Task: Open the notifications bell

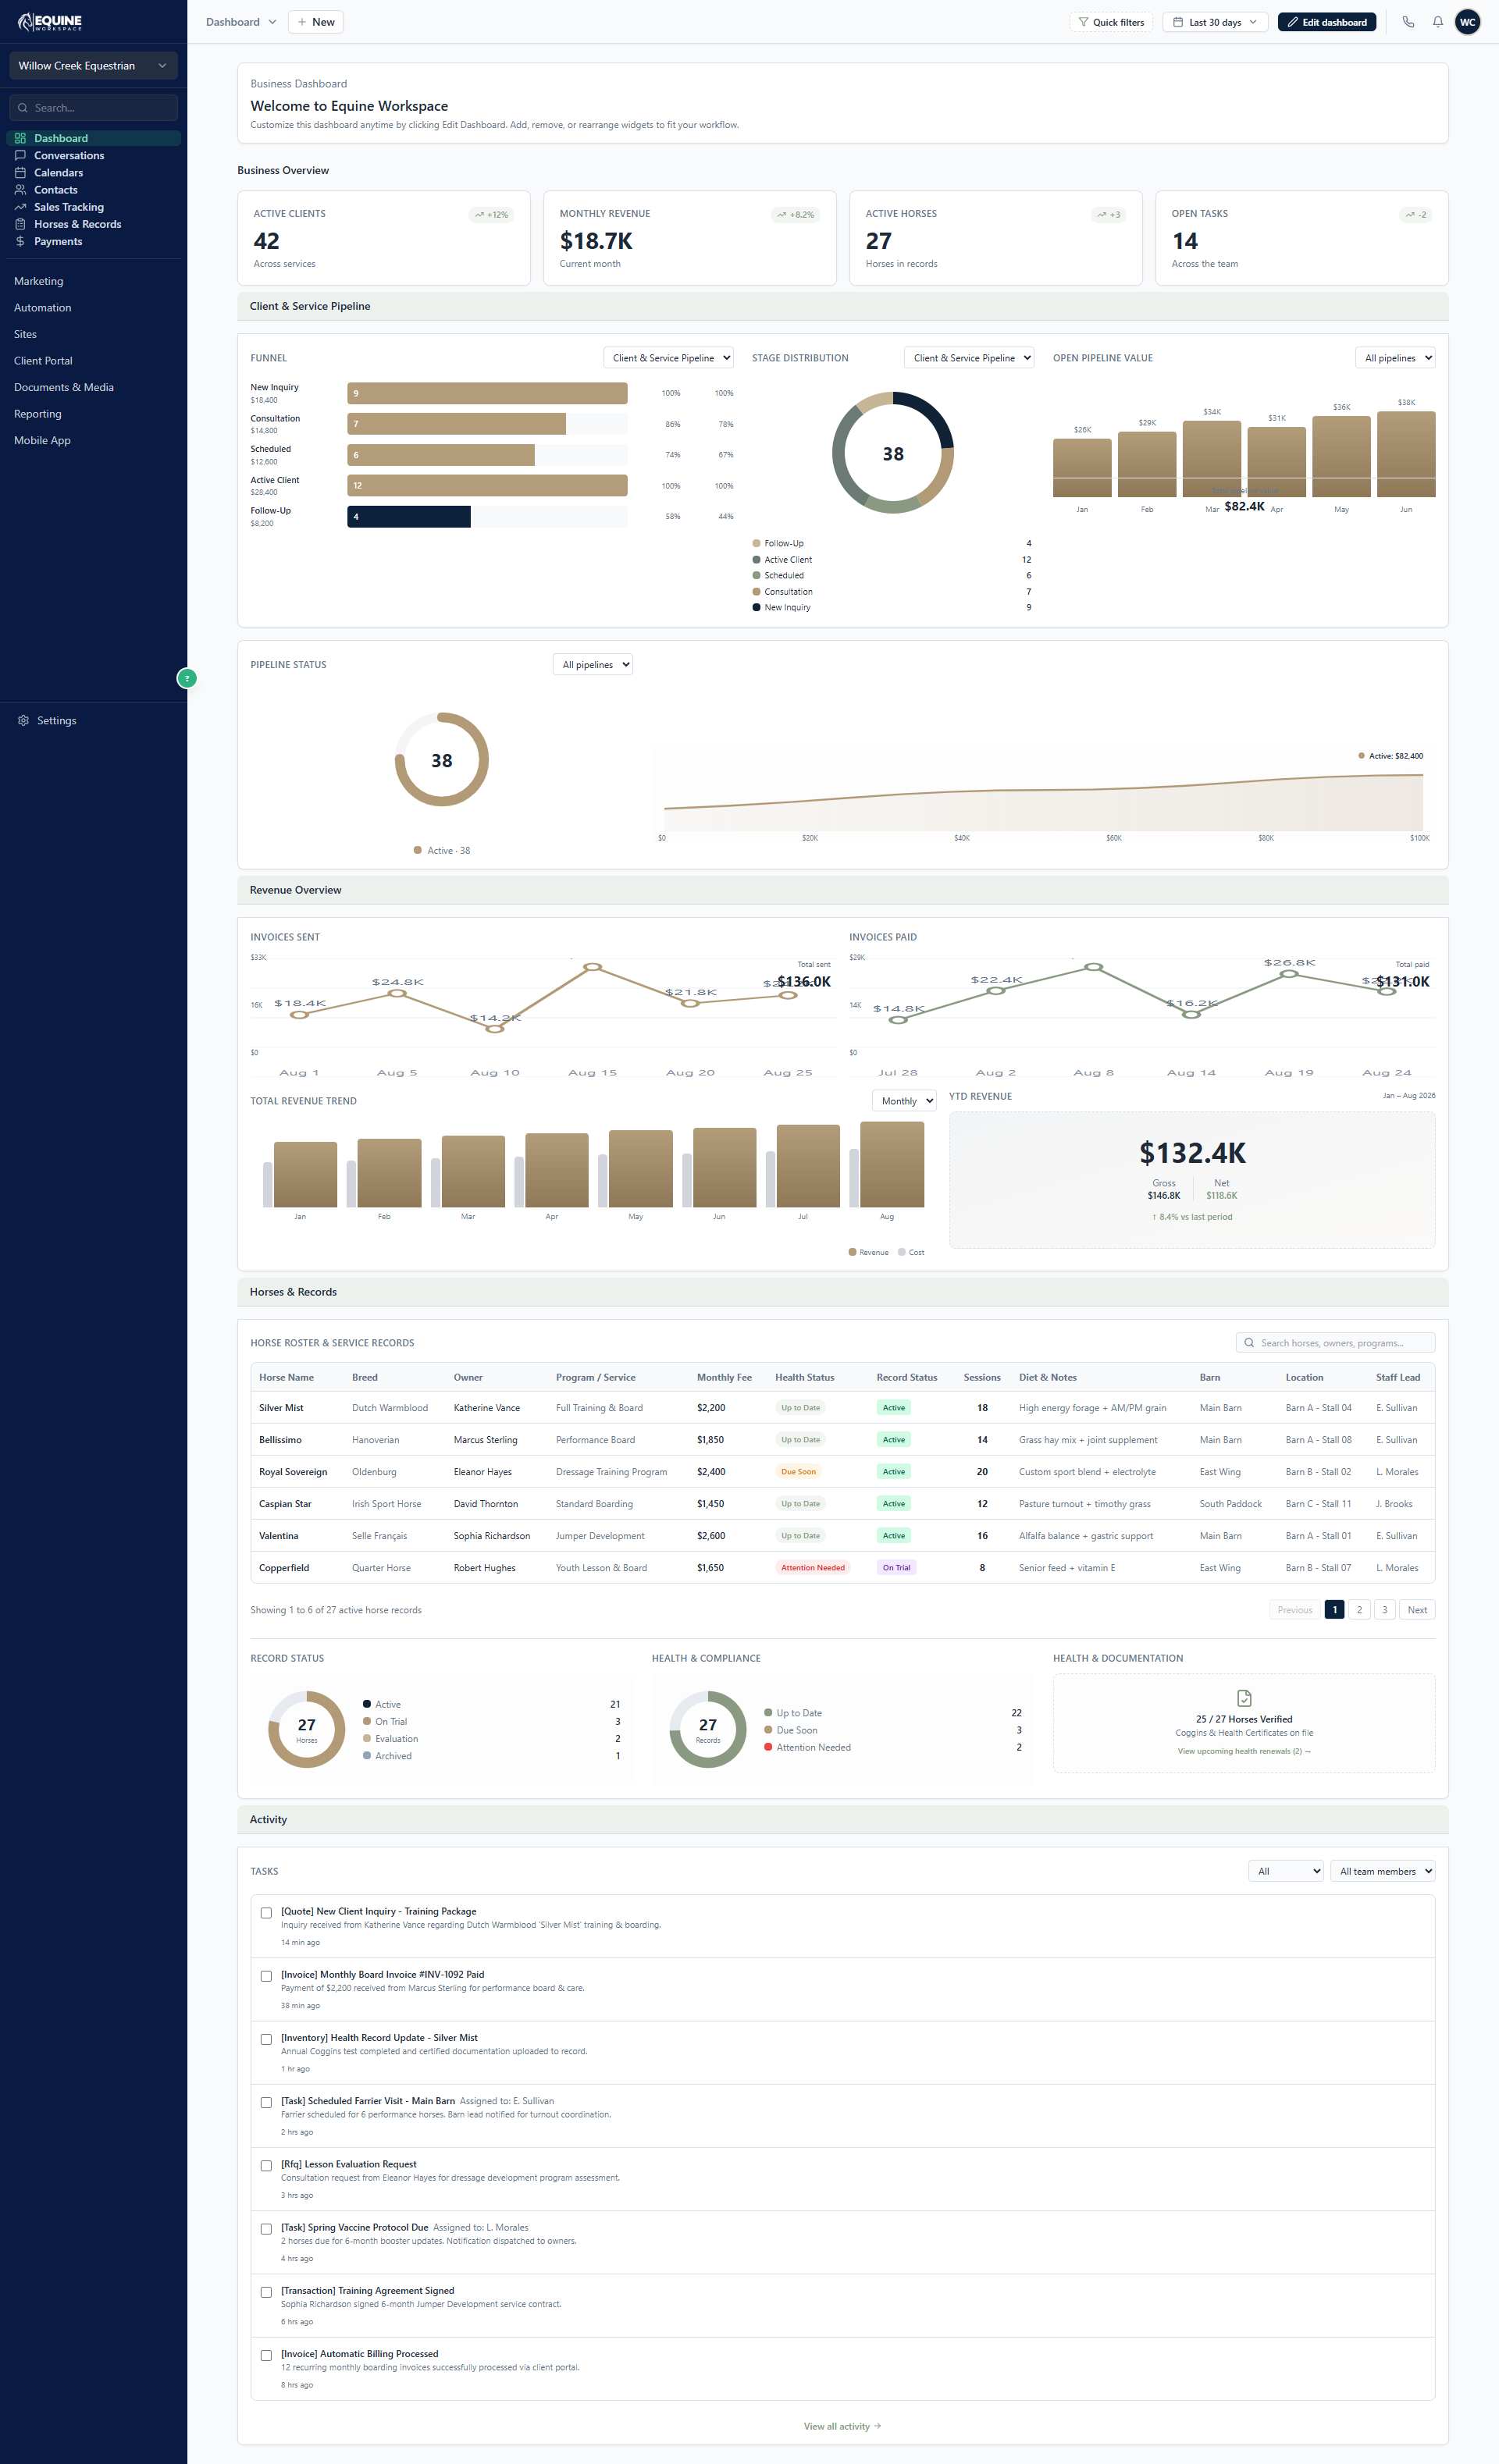Action: click(1437, 22)
